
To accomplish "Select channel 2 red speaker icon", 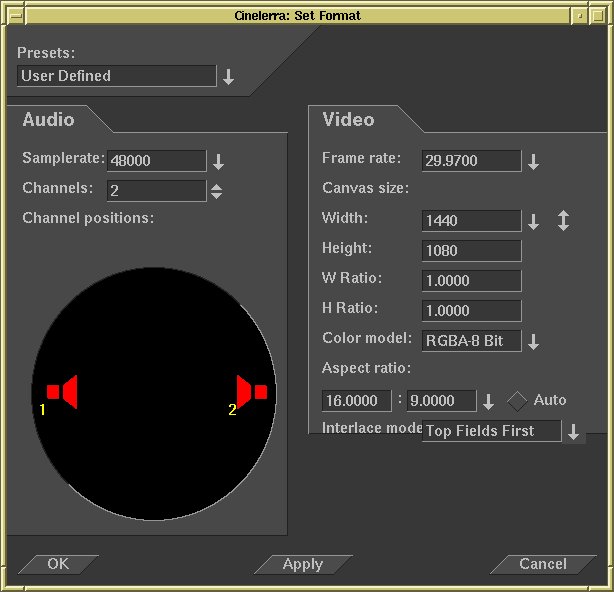I will point(252,392).
